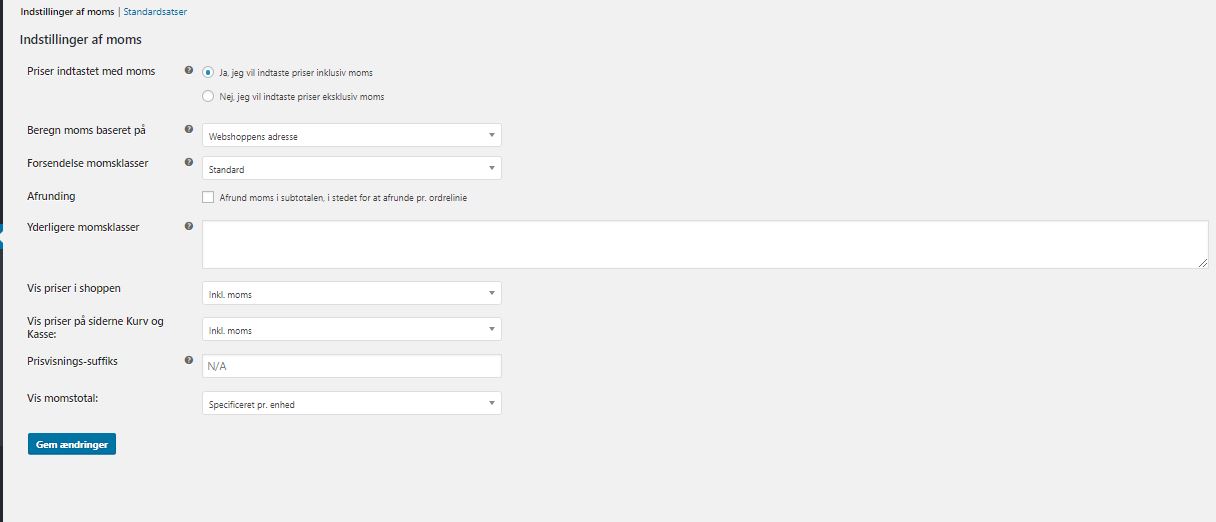The width and height of the screenshot is (1216, 522).
Task: Click the Gem ændringer button
Action: click(72, 443)
